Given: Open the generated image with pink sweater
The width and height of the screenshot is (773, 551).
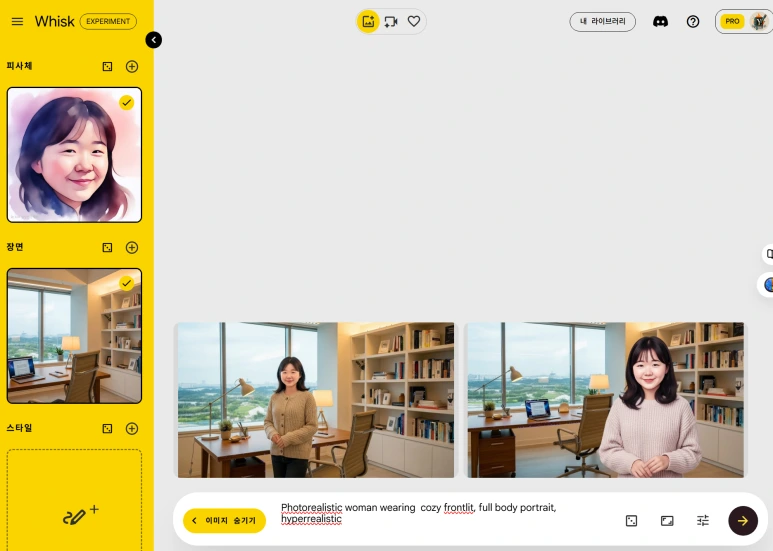Looking at the screenshot, I should (605, 400).
